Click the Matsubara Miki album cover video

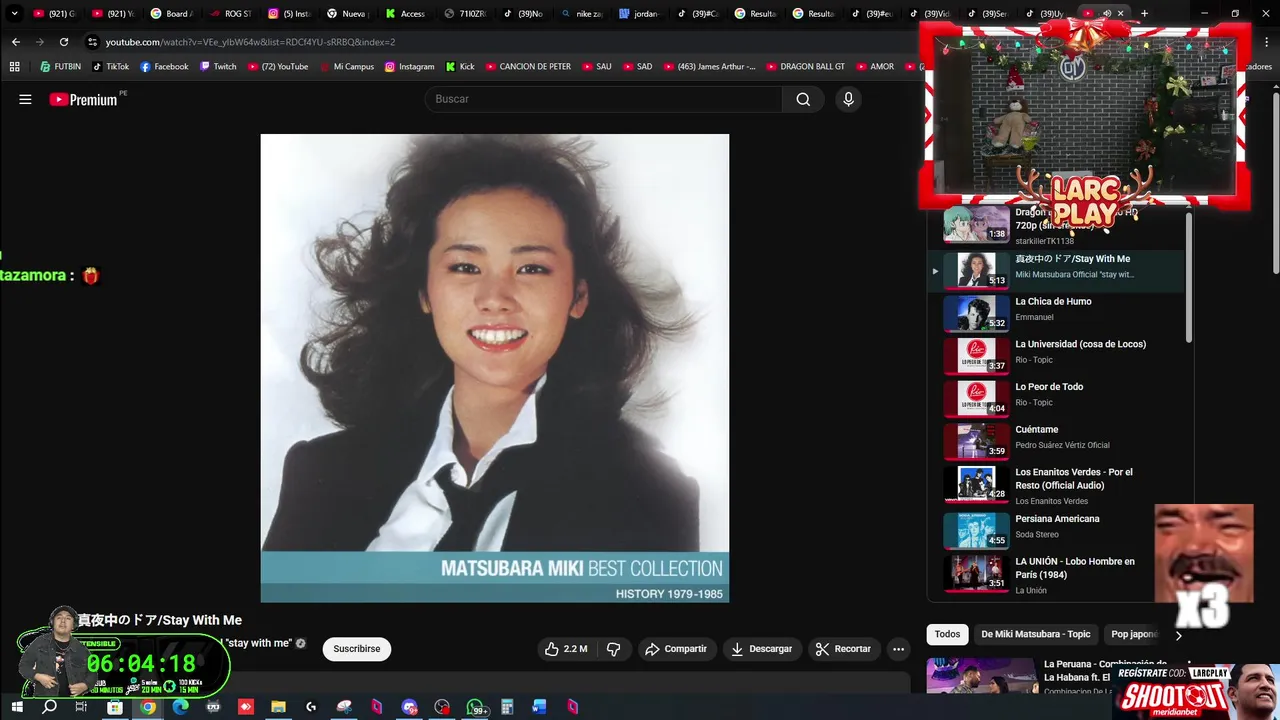pos(495,368)
